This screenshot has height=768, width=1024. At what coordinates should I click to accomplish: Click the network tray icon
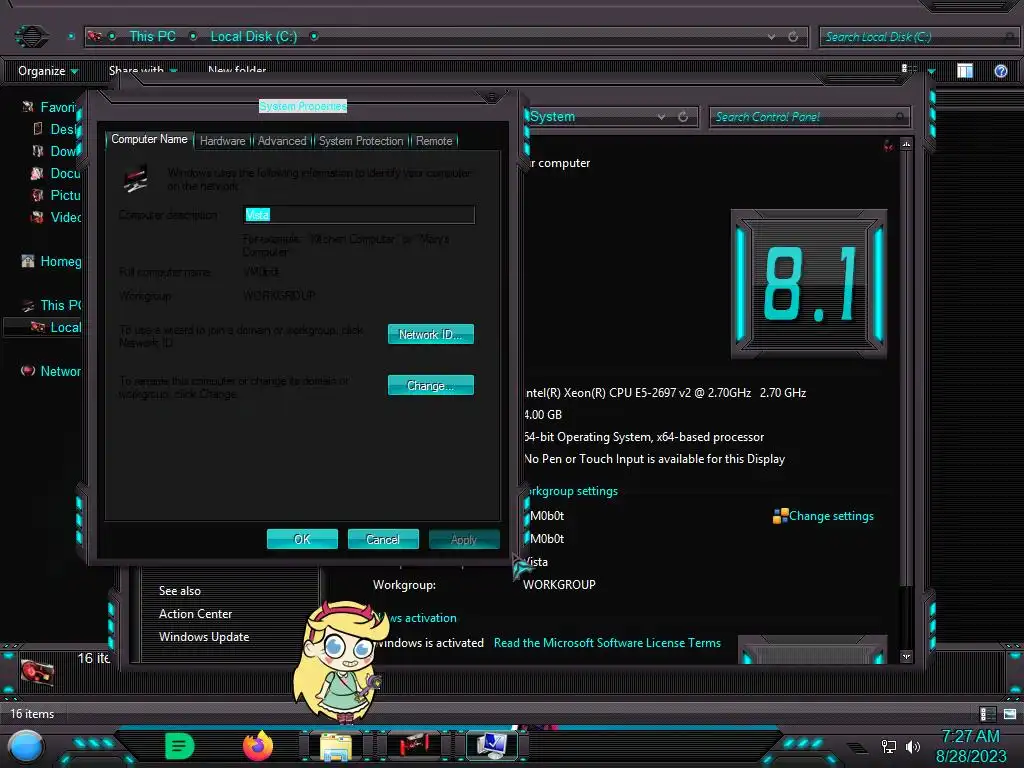[x=889, y=746]
